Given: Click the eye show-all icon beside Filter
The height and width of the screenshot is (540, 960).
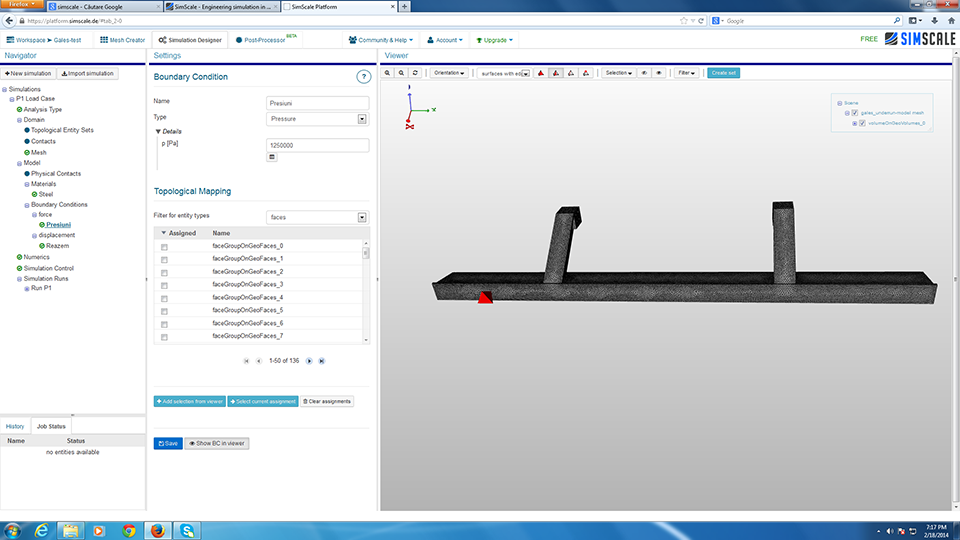Looking at the screenshot, I should click(x=659, y=73).
